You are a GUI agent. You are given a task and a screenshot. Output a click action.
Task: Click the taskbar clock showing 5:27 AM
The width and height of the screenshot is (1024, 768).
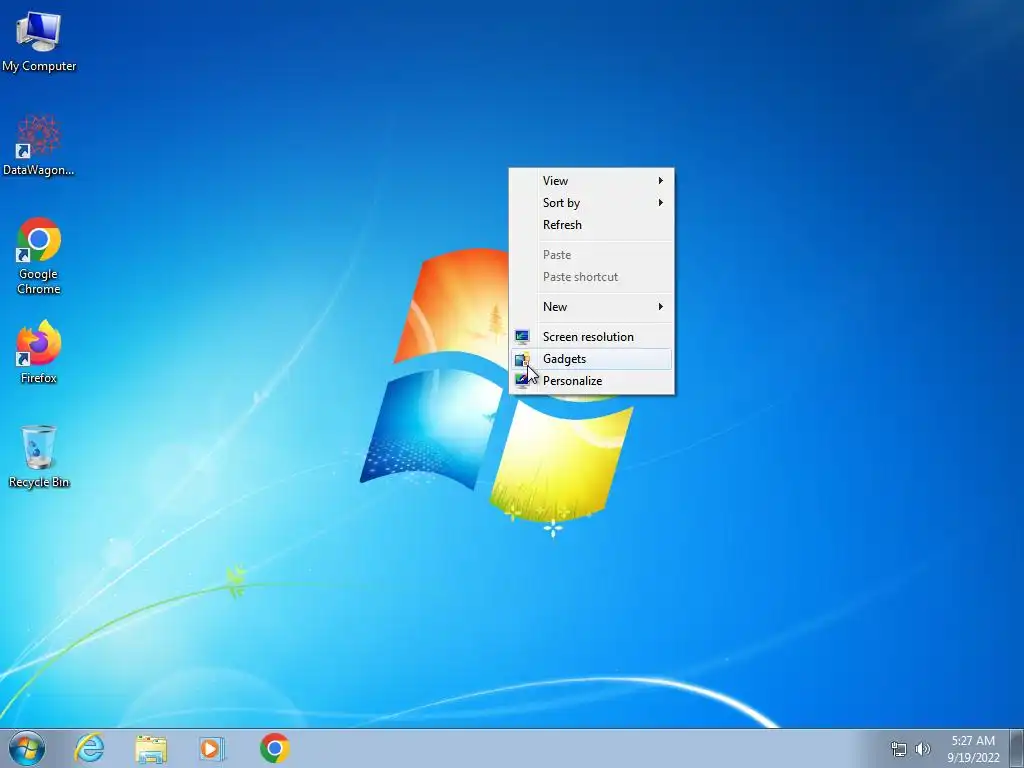click(973, 741)
